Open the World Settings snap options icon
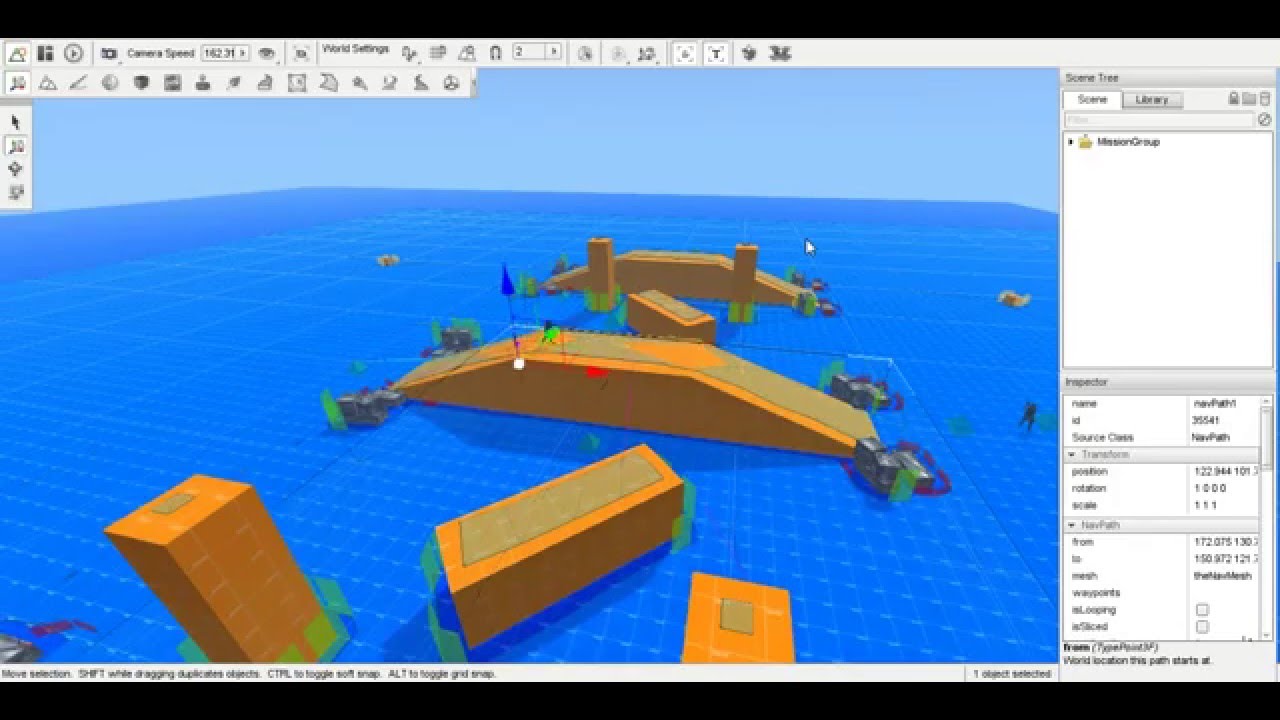The width and height of the screenshot is (1280, 720). click(x=409, y=53)
